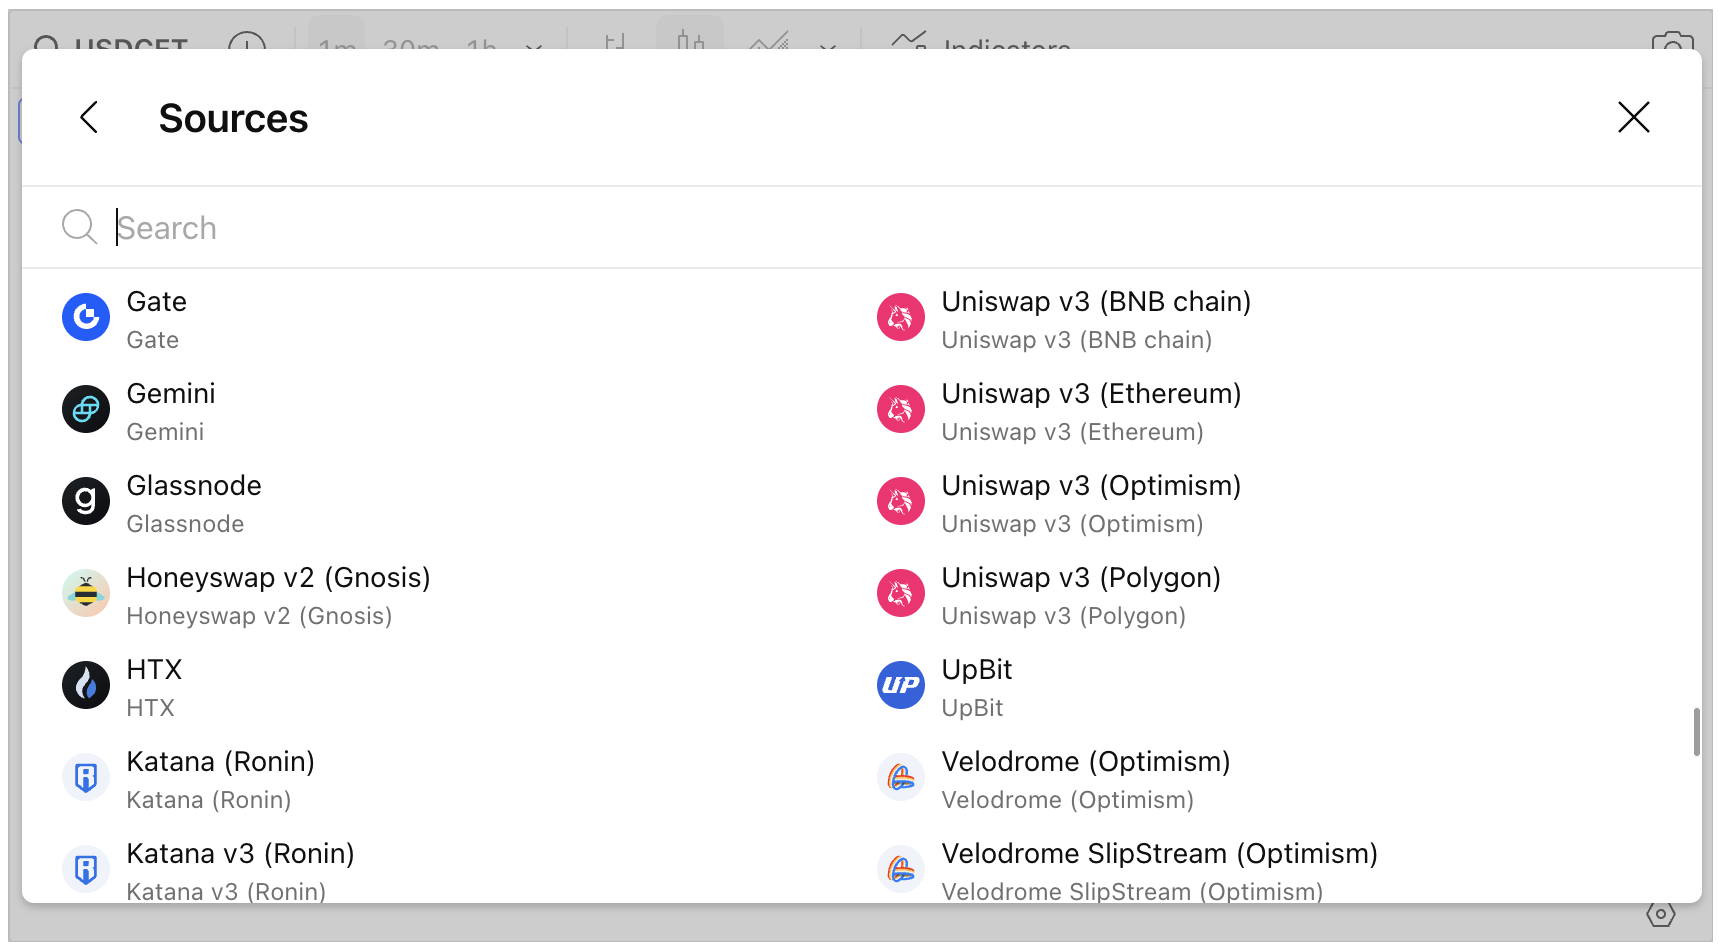
Task: Click the Sources list scrollbar thumb
Action: [x=1696, y=732]
